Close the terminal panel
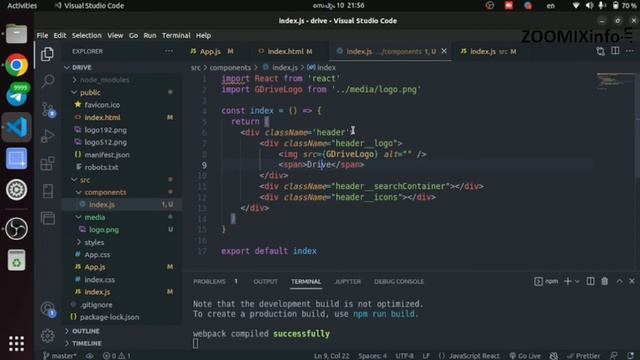The image size is (640, 360). 632,281
